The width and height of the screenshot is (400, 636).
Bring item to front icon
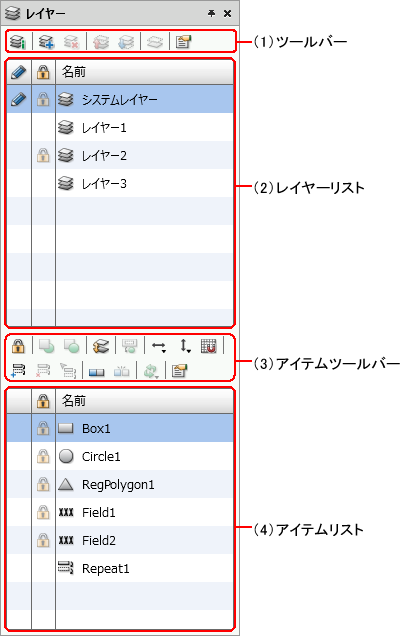click(46, 346)
